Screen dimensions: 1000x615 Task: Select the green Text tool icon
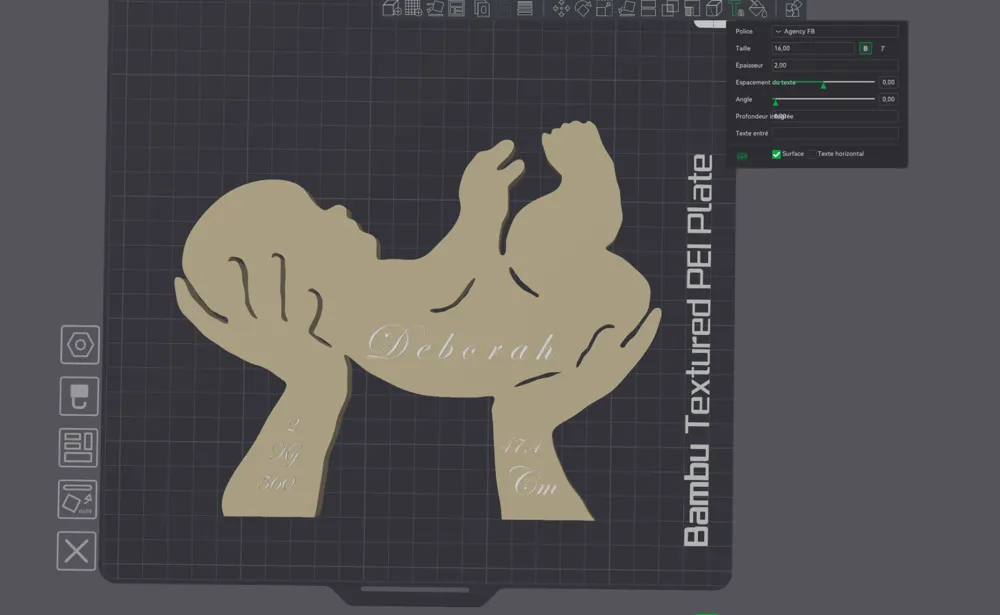coord(736,11)
